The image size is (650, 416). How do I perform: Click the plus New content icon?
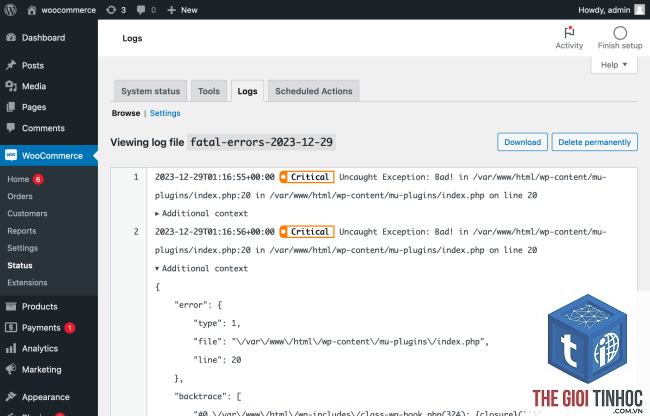(x=171, y=10)
